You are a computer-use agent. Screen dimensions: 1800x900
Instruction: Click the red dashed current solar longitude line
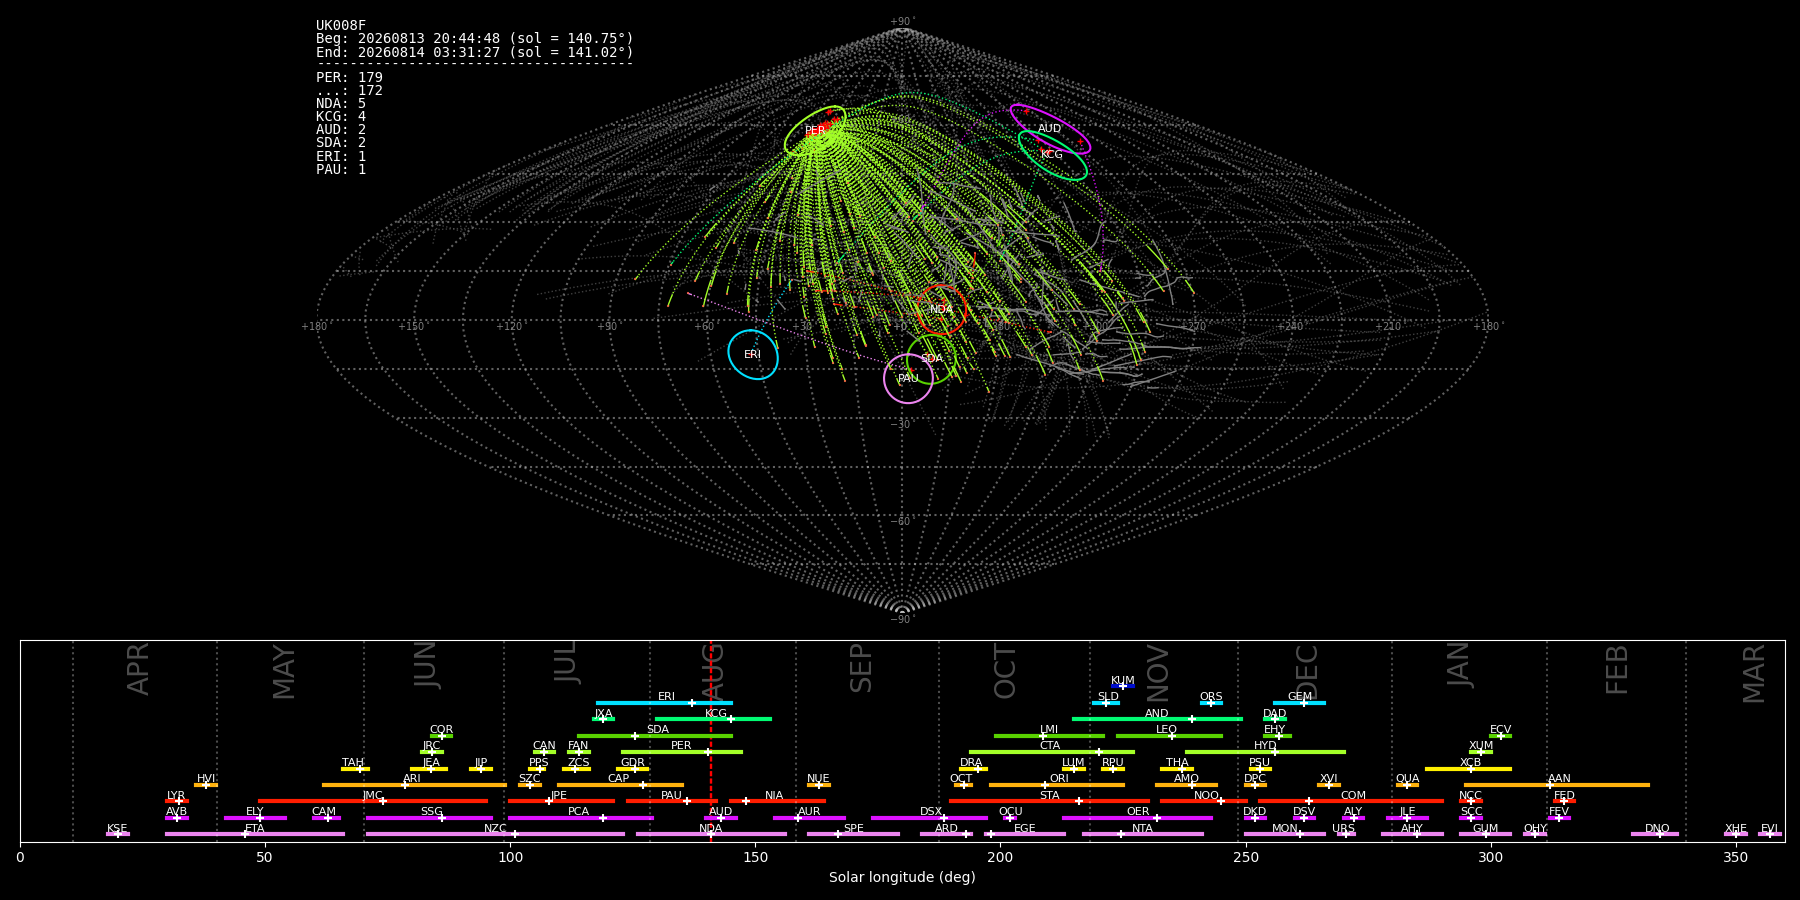point(711,740)
